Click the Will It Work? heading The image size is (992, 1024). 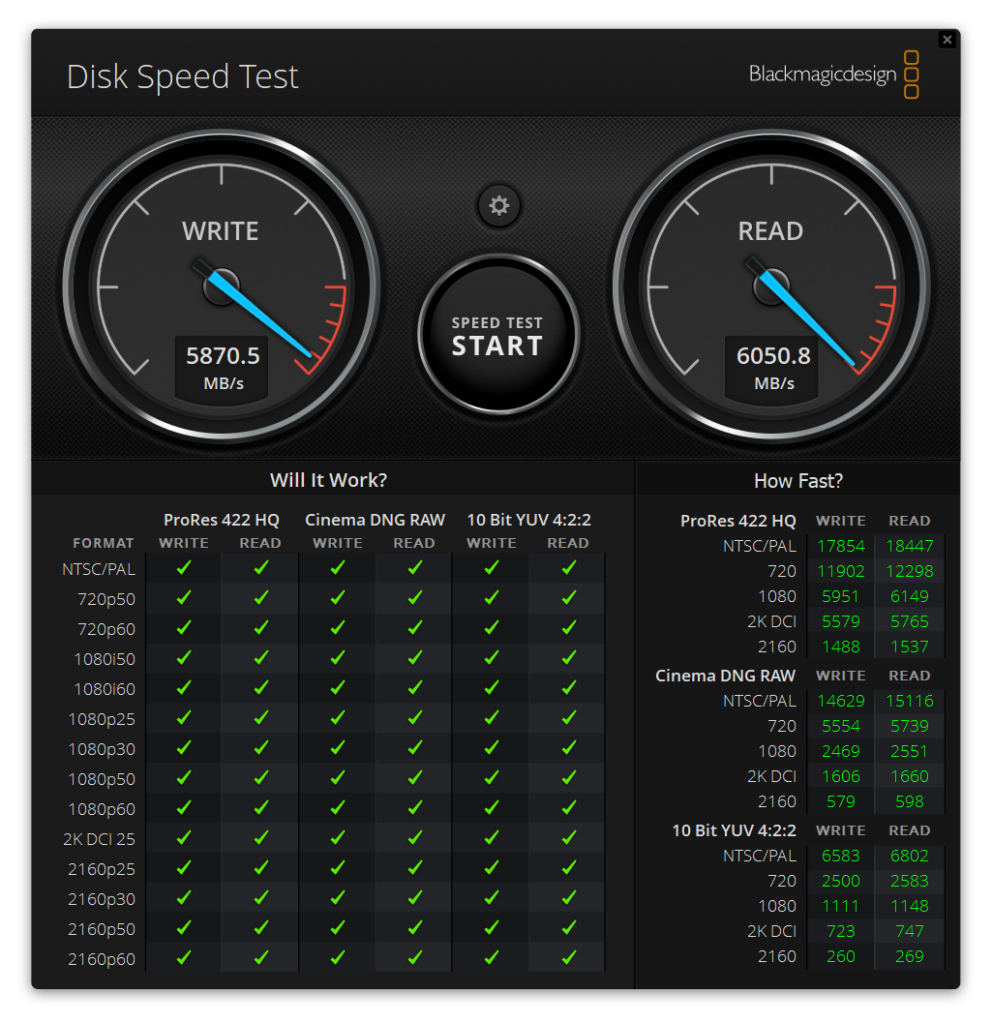point(328,480)
